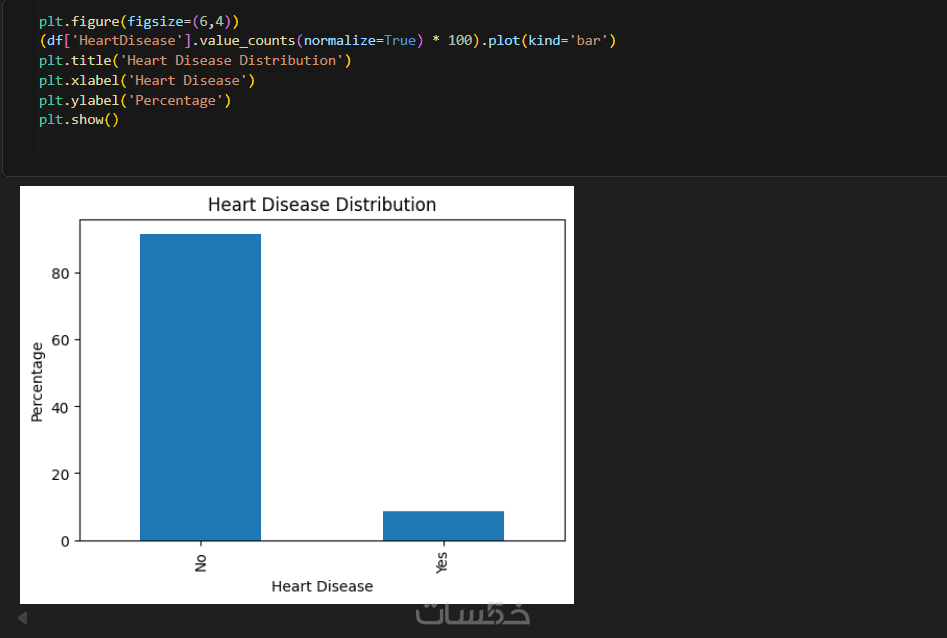Click the 'Yes' x-axis tick label
This screenshot has height=638, width=947.
click(443, 565)
